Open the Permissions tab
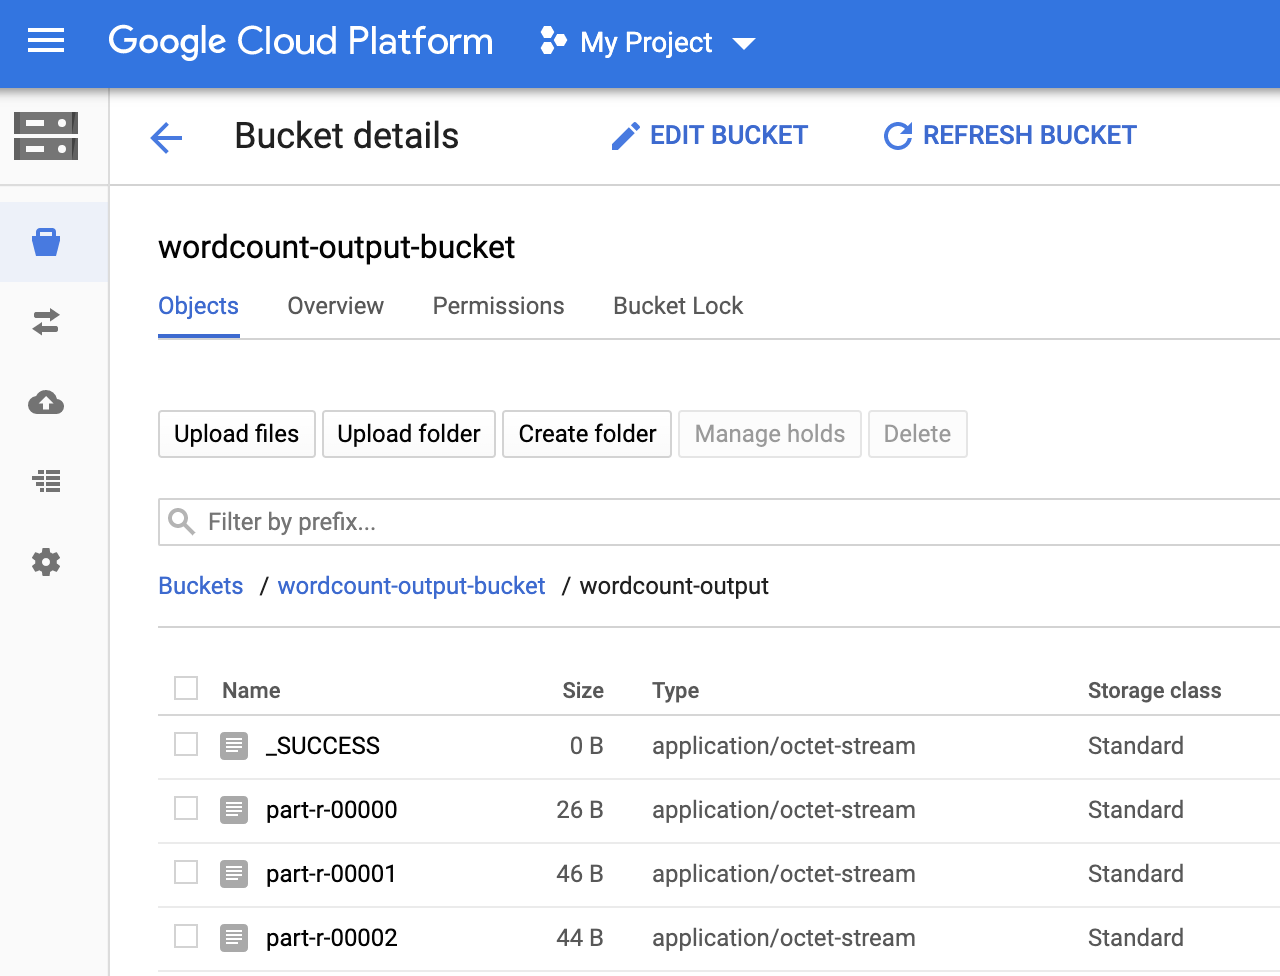Screen dimensions: 1280x976 point(498,306)
